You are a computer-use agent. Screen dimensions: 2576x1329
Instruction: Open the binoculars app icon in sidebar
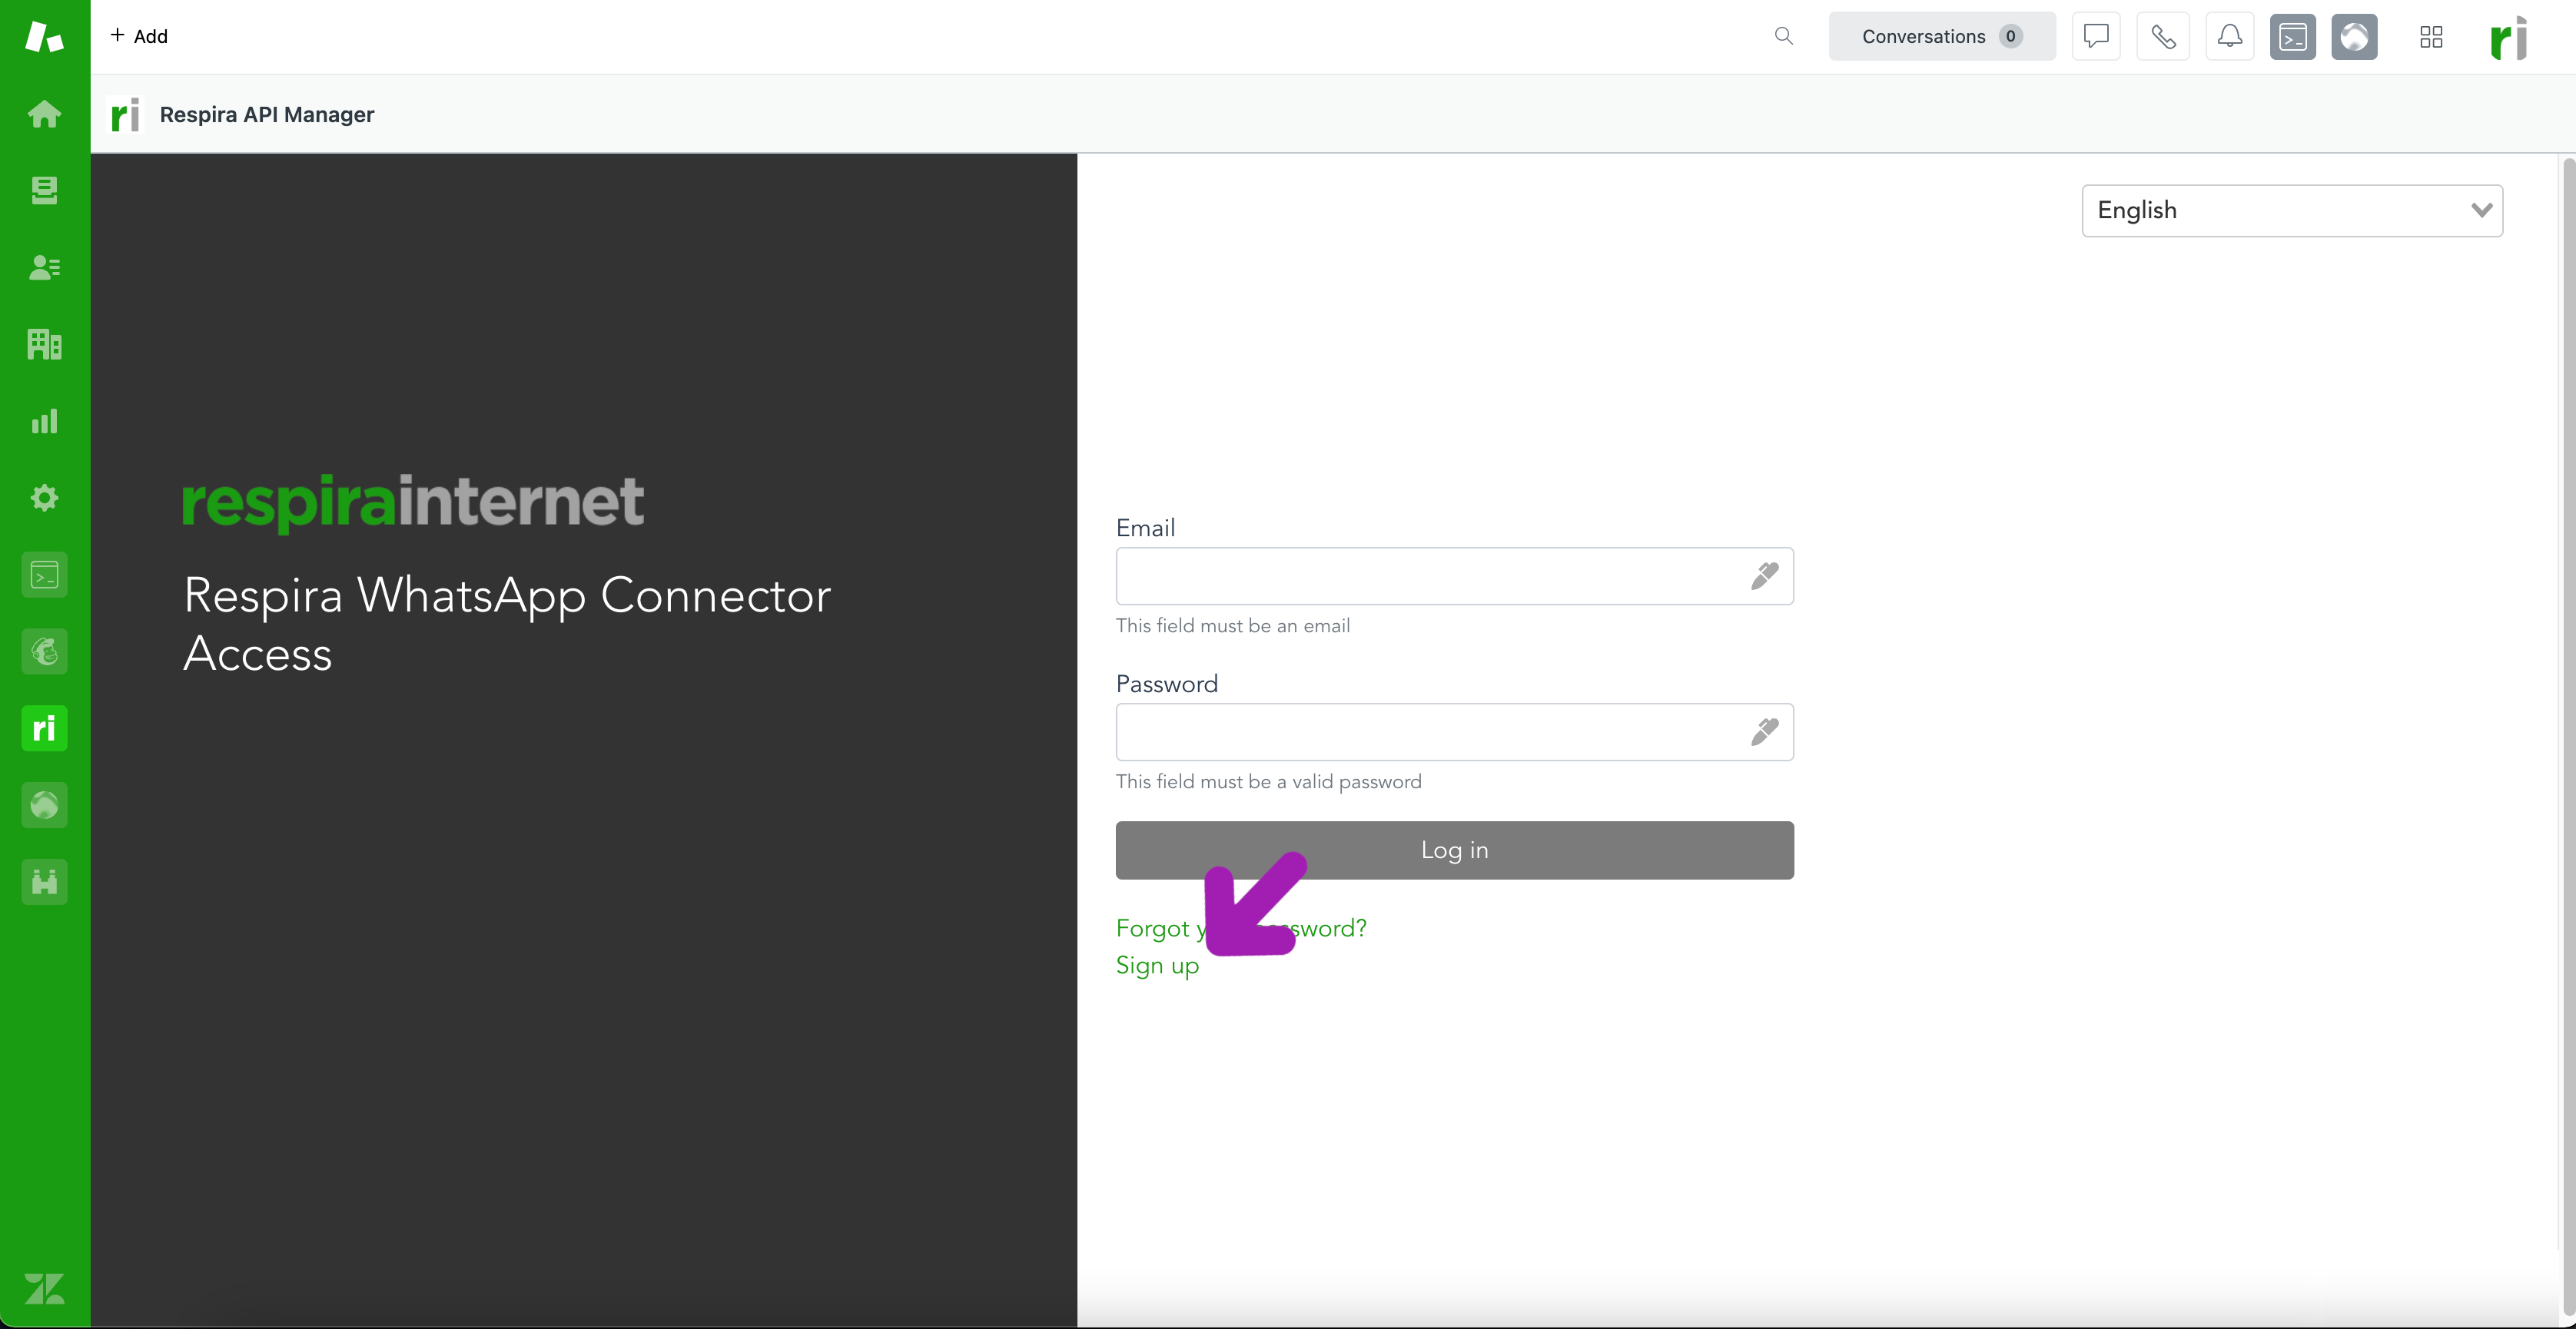pyautogui.click(x=44, y=882)
